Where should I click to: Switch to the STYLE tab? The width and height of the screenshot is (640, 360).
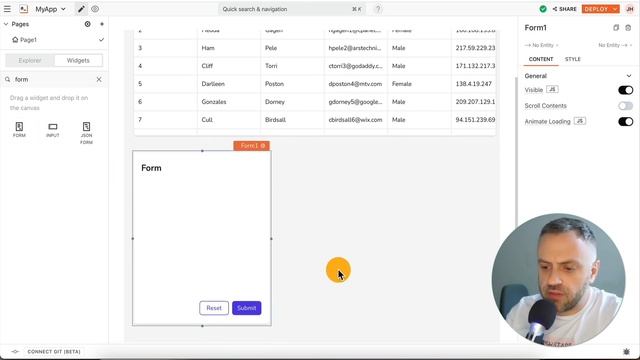click(x=573, y=59)
